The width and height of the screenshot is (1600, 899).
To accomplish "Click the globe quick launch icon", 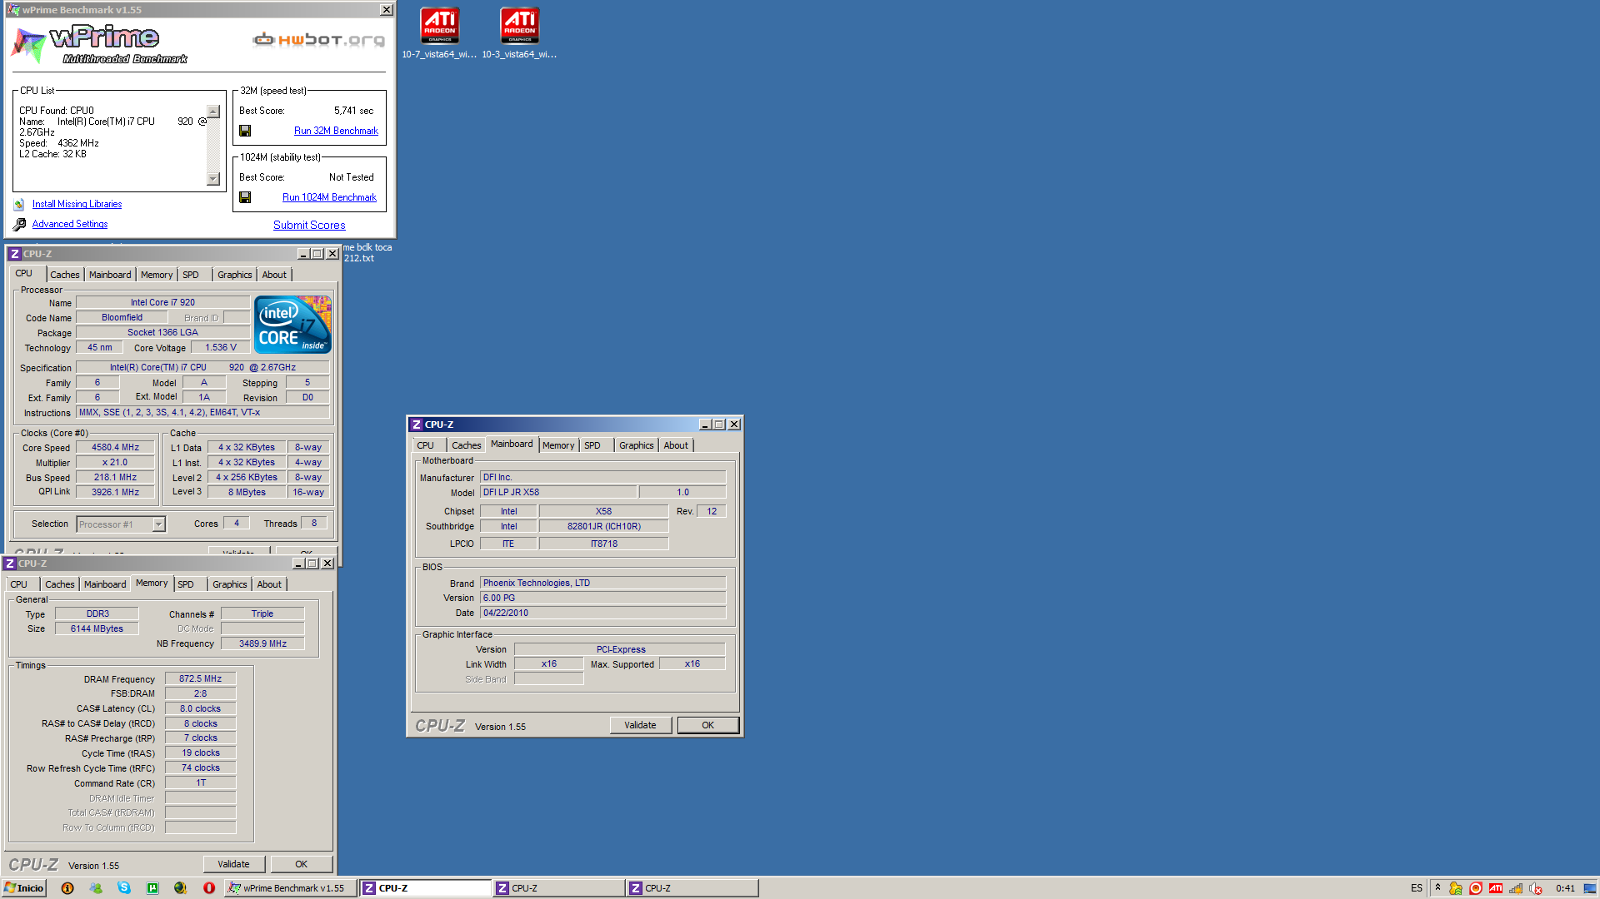I will click(x=180, y=888).
